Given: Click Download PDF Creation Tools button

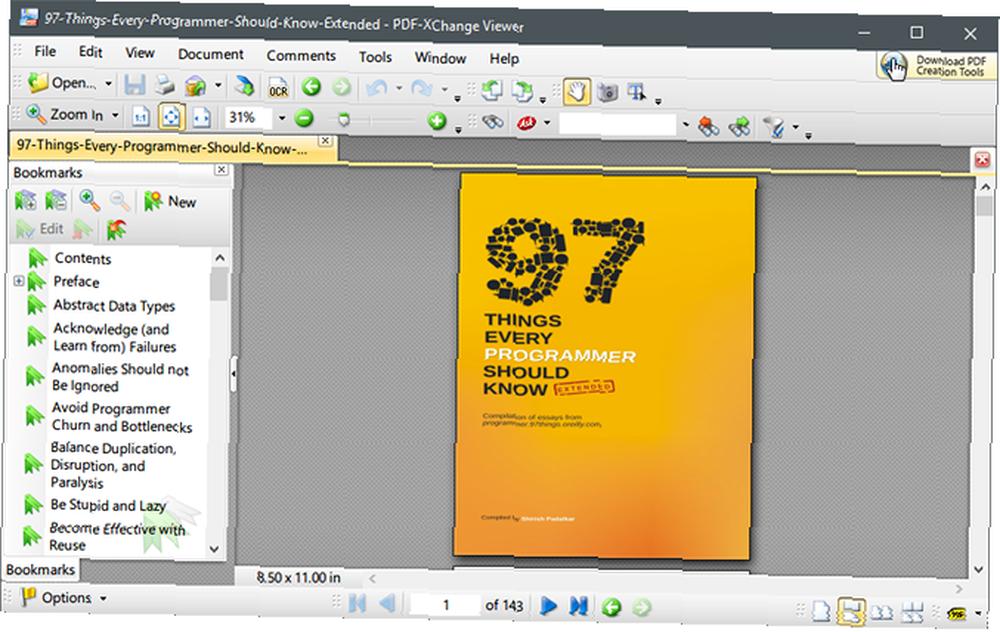Looking at the screenshot, I should (935, 66).
